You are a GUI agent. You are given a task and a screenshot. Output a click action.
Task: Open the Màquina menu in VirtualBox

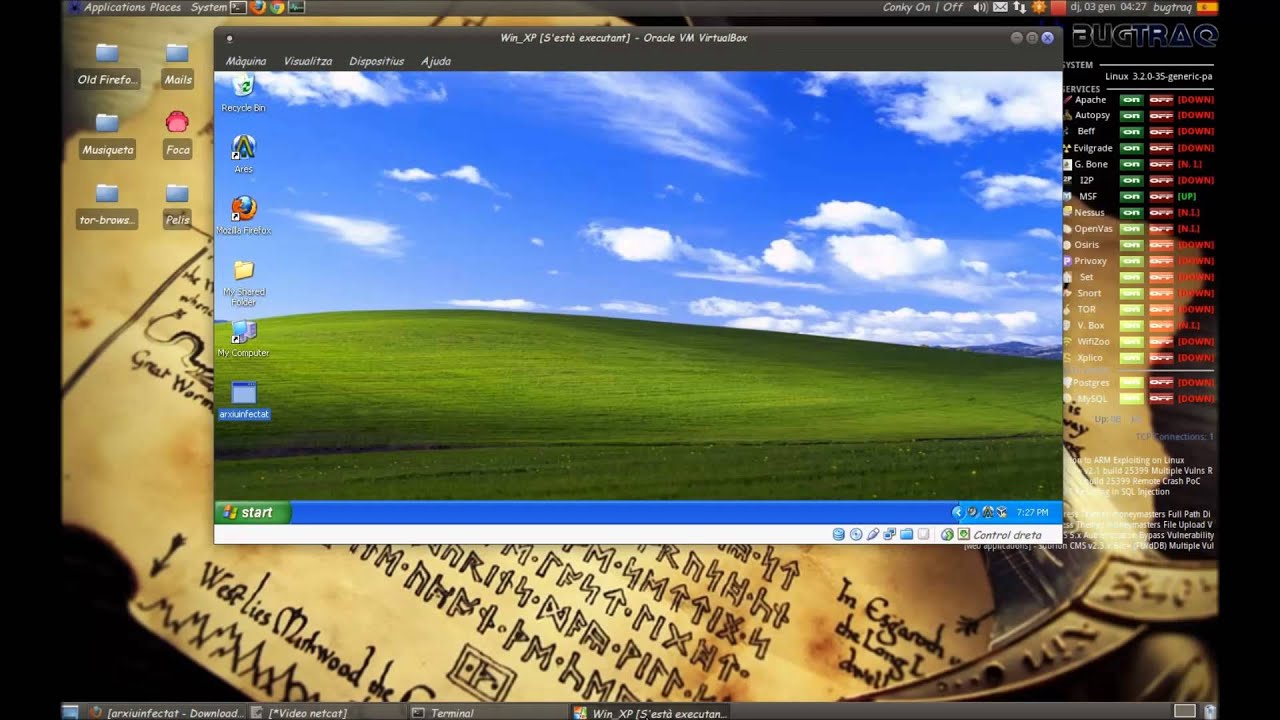tap(246, 61)
